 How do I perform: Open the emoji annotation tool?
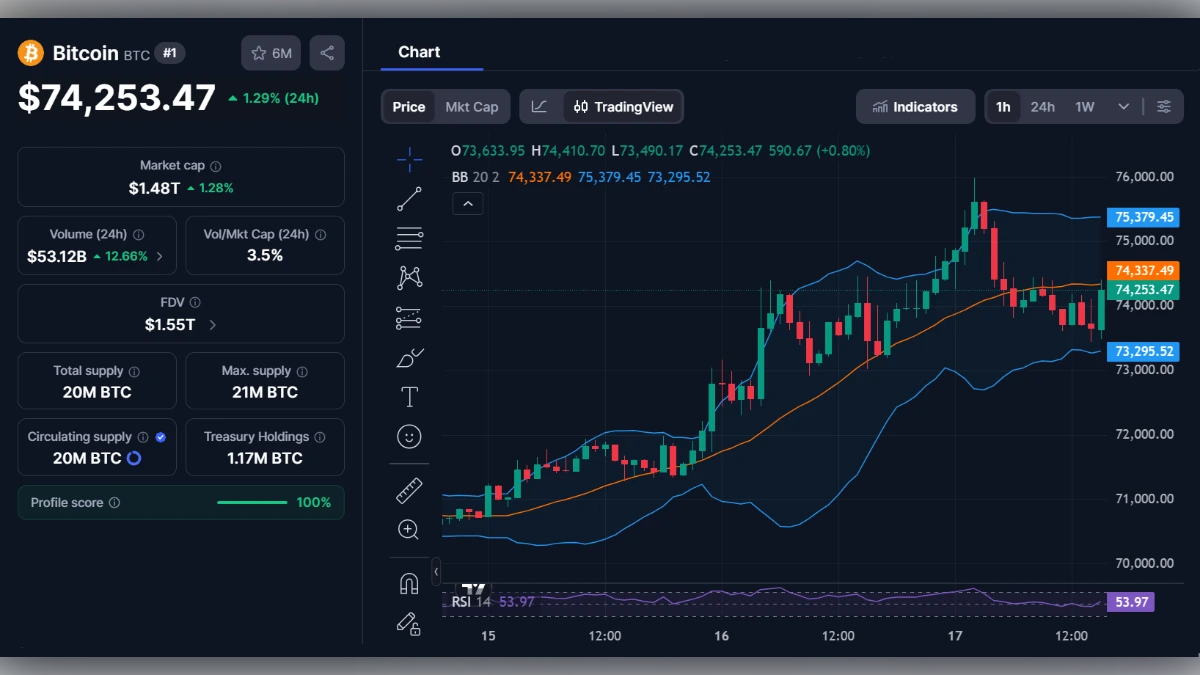click(x=409, y=436)
